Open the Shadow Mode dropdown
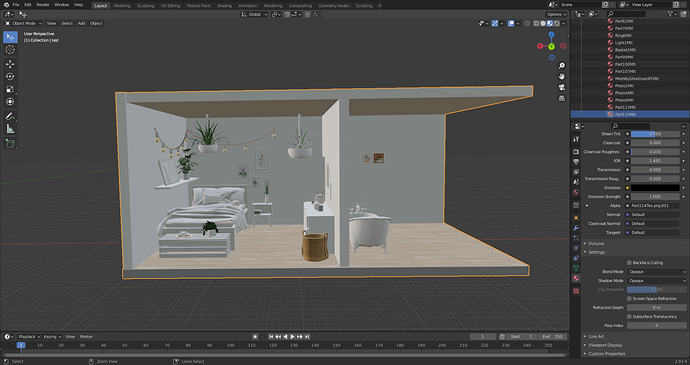Viewport: 690px width, 365px height. point(657,280)
